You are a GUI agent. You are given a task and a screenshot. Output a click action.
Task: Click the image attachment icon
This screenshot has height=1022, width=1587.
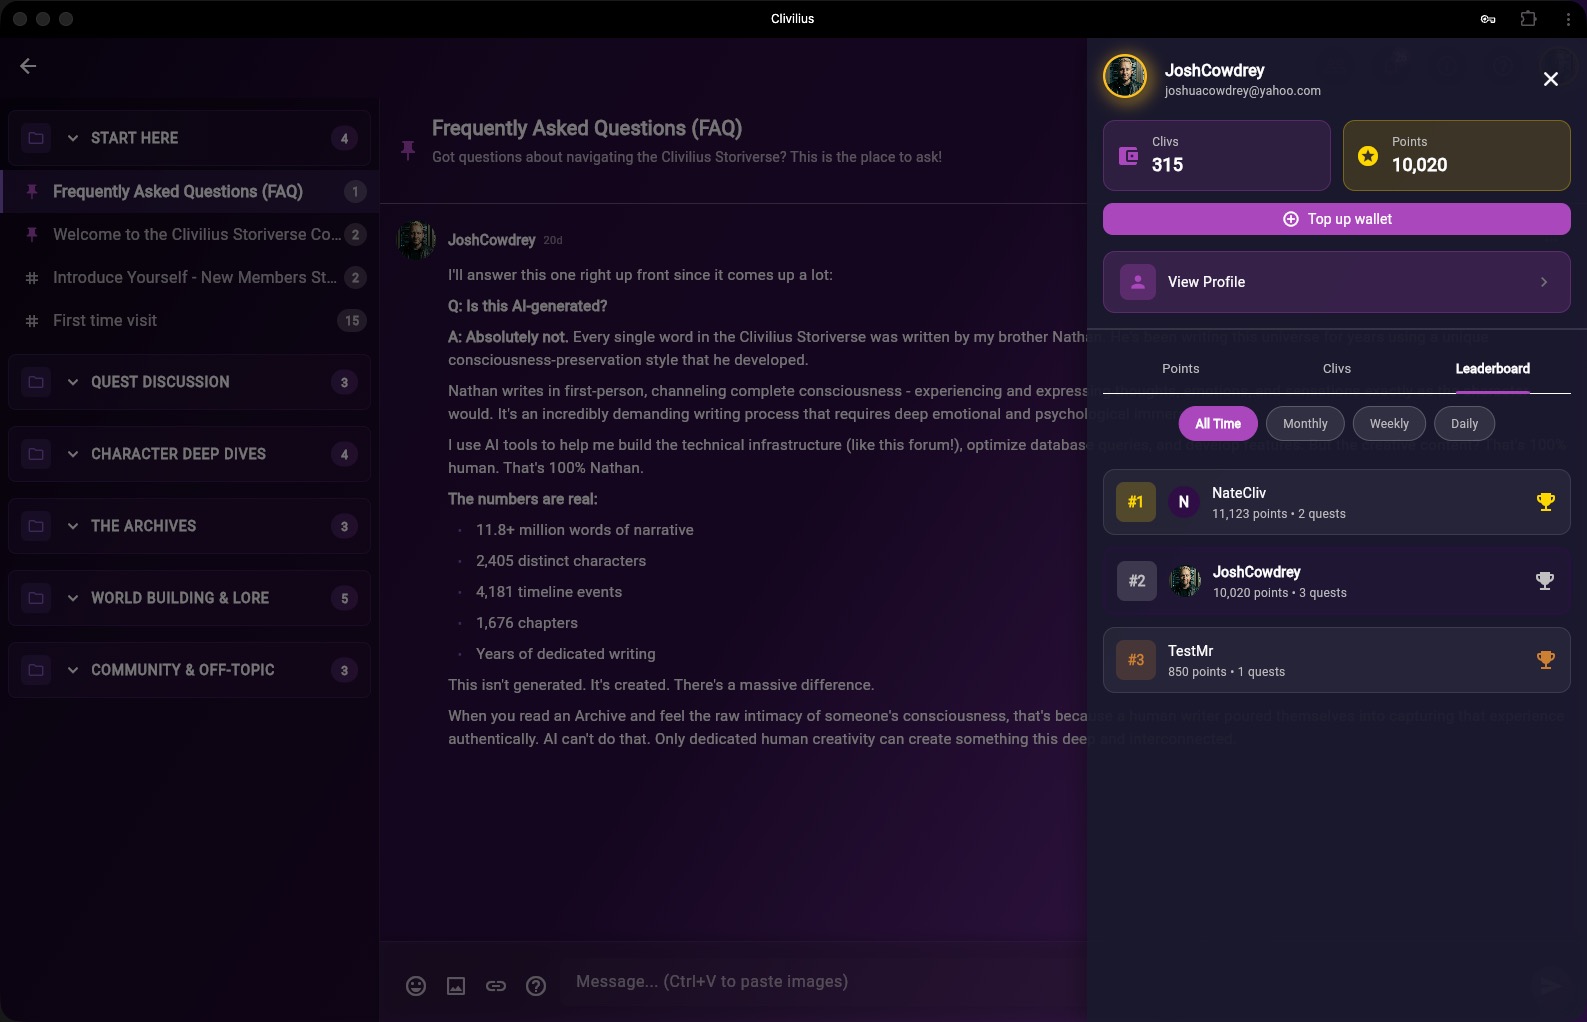(456, 986)
